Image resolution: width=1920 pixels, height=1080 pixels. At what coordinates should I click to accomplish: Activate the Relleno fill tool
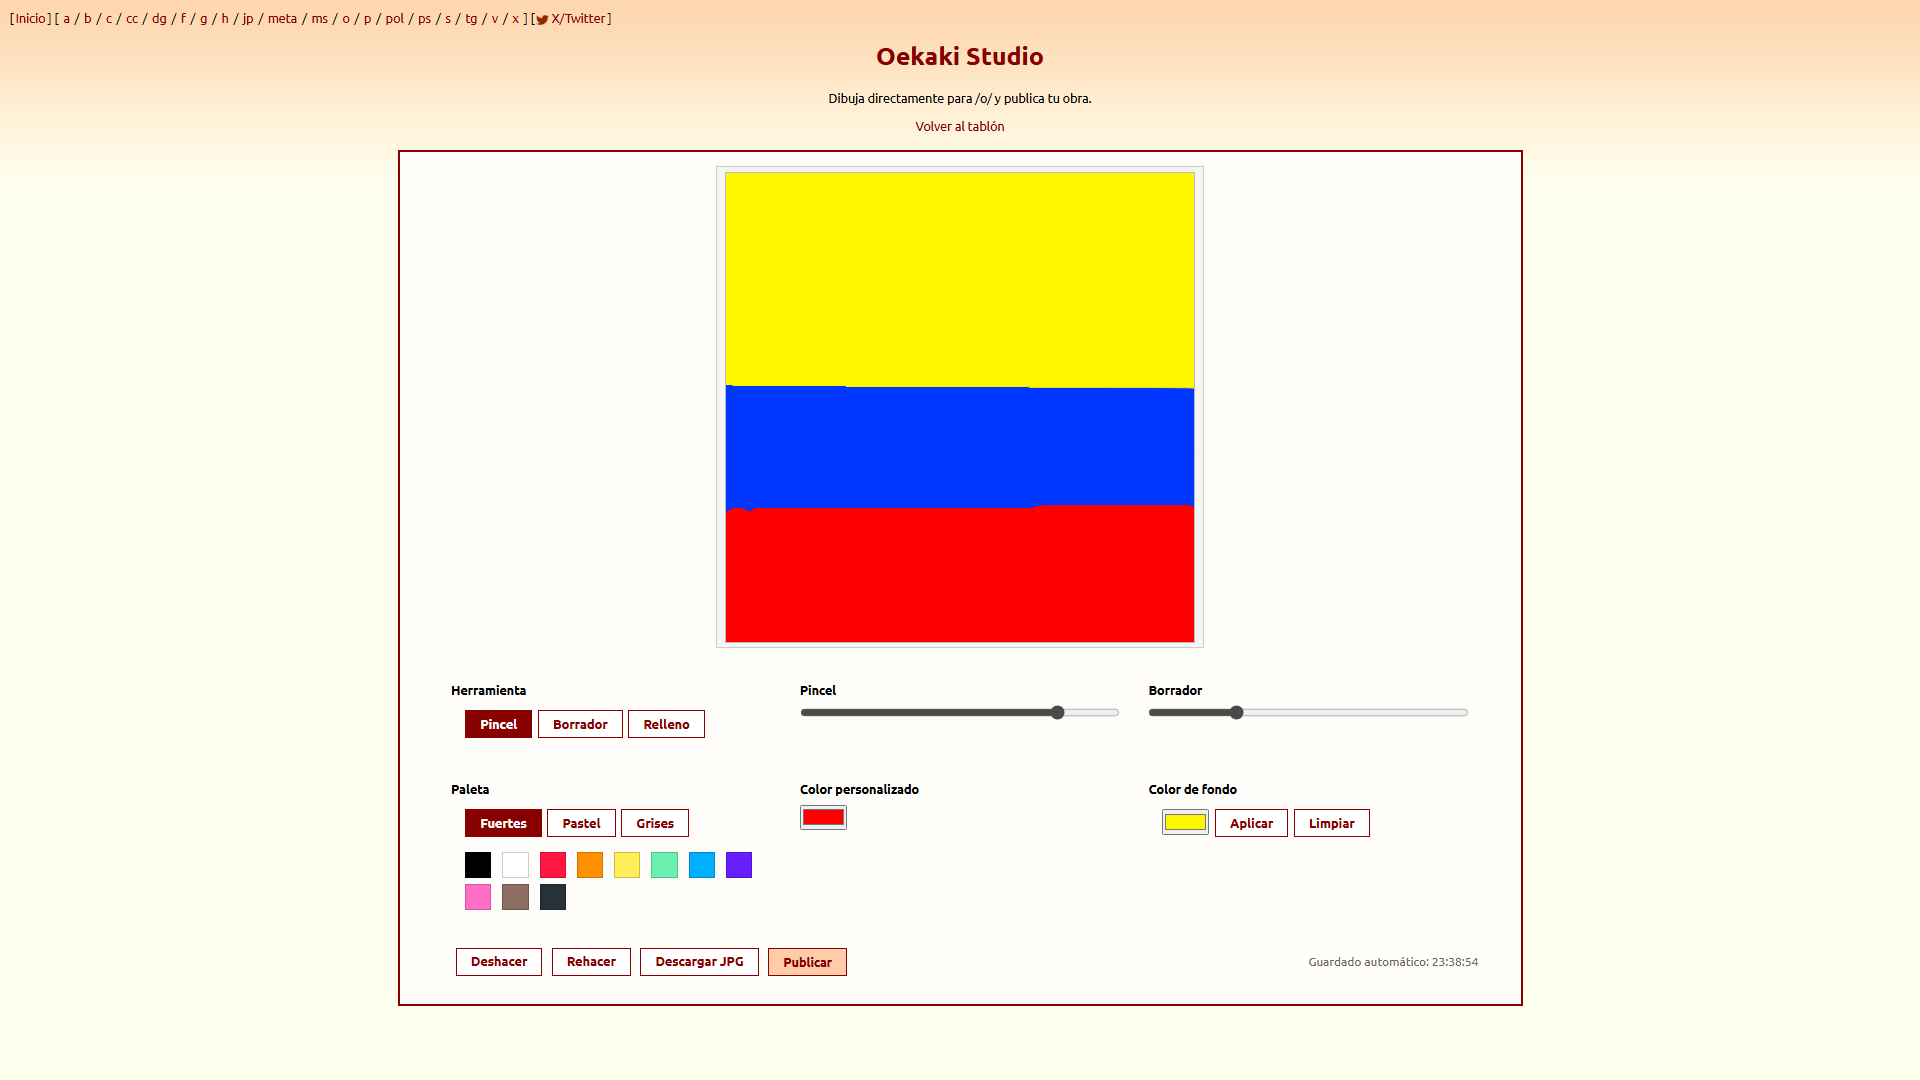point(666,724)
